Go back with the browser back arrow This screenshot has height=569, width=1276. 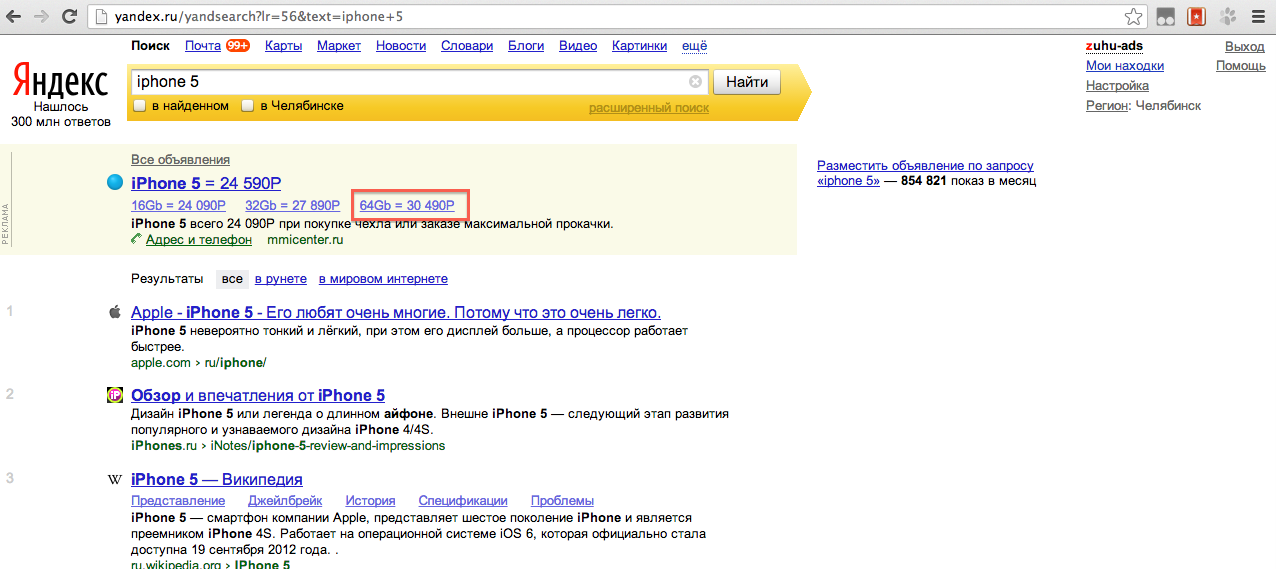(x=15, y=17)
